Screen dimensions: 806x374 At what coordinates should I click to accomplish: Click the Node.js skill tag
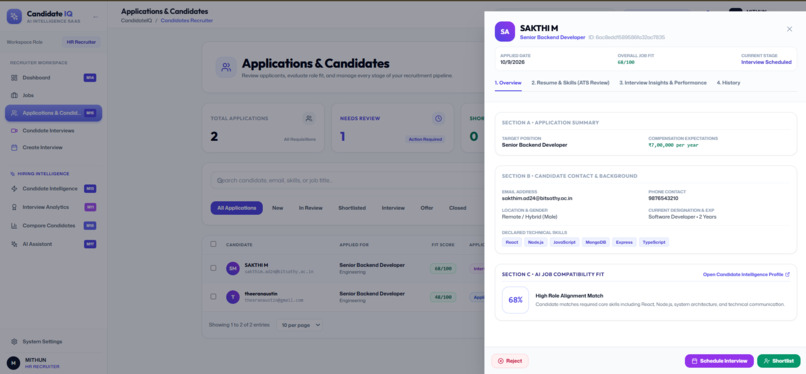536,242
